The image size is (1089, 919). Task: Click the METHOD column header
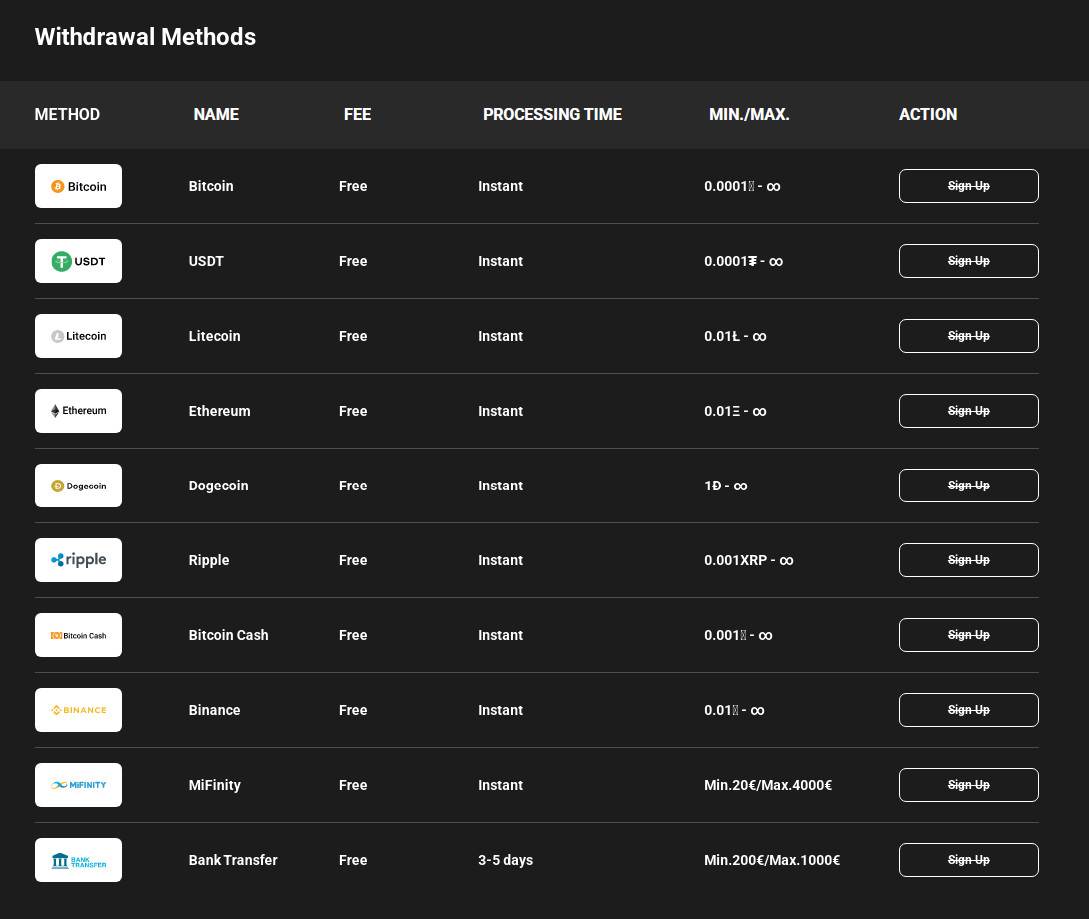coord(67,115)
